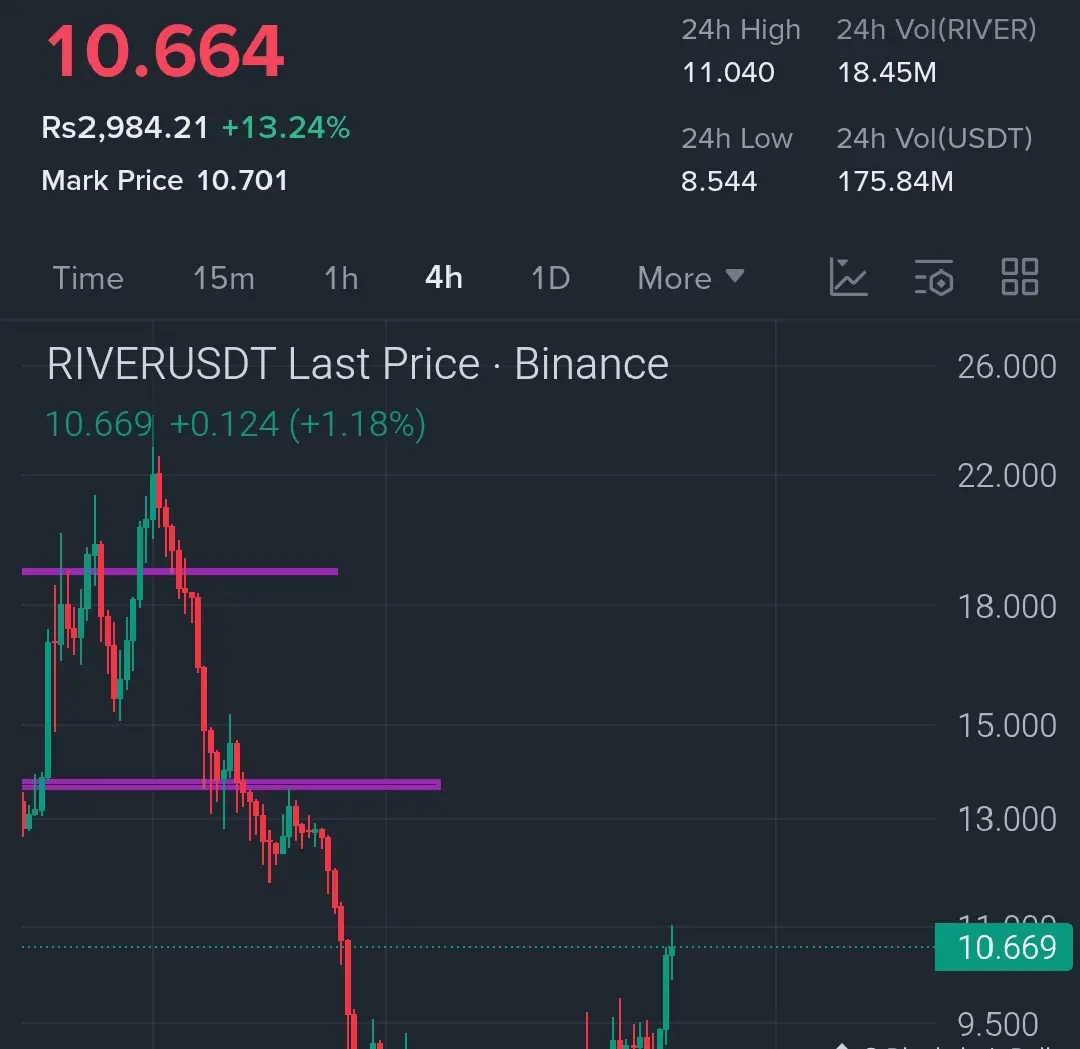Select the 1h timeframe tab

(x=341, y=278)
